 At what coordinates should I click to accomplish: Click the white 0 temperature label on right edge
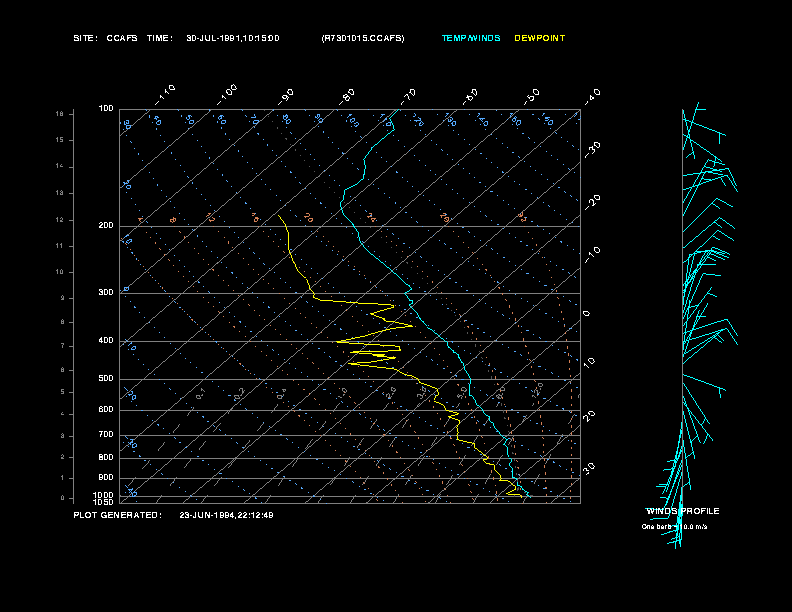(586, 314)
